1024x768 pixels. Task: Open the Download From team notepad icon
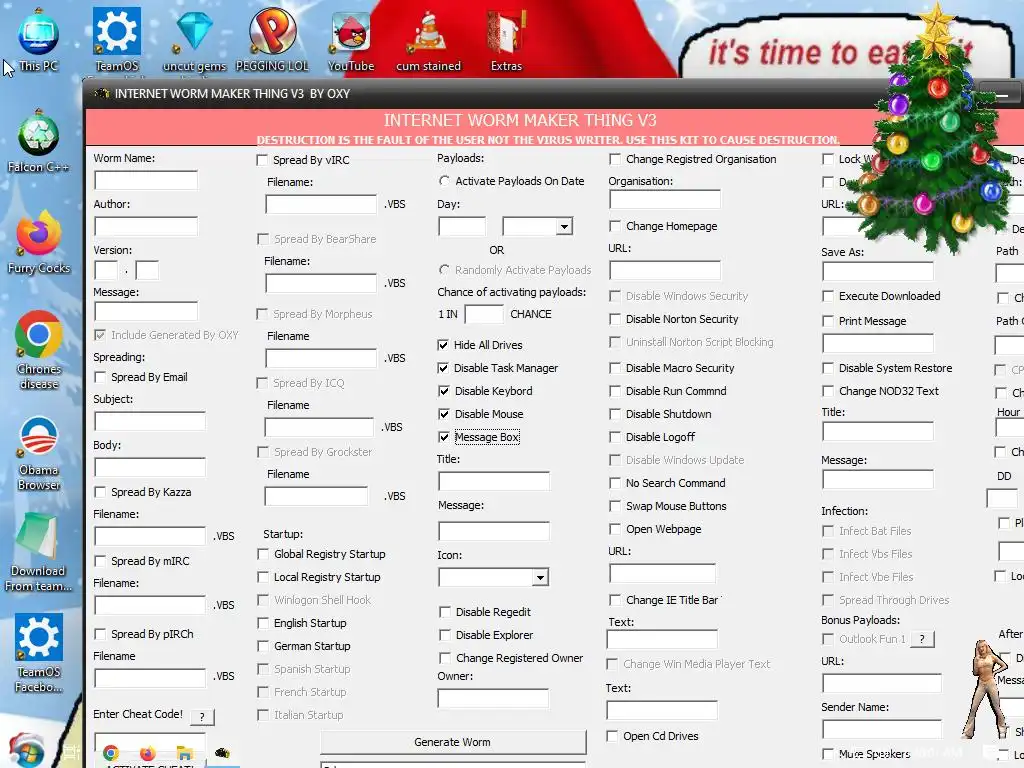click(39, 552)
